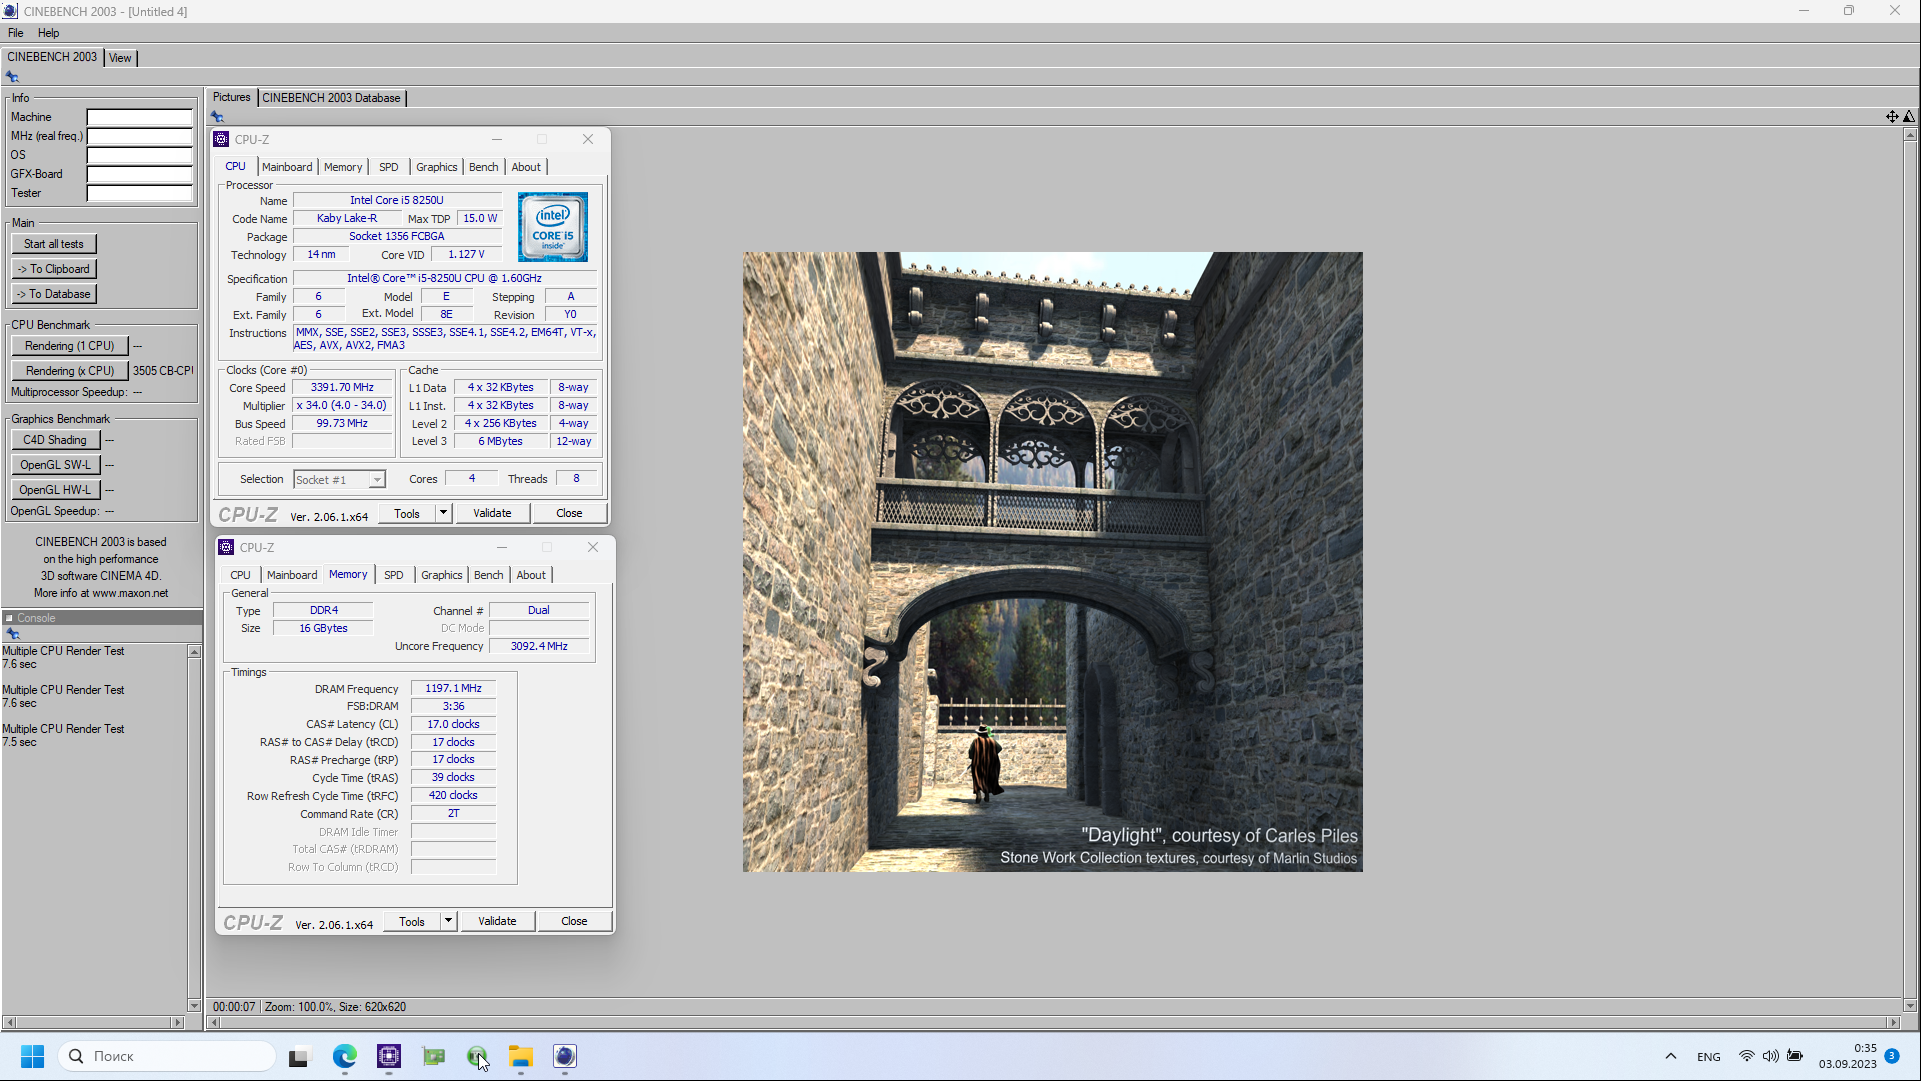Click the Intel Core i5 badge in CPU-Z
Screen dimensions: 1921x1081
(x=553, y=228)
